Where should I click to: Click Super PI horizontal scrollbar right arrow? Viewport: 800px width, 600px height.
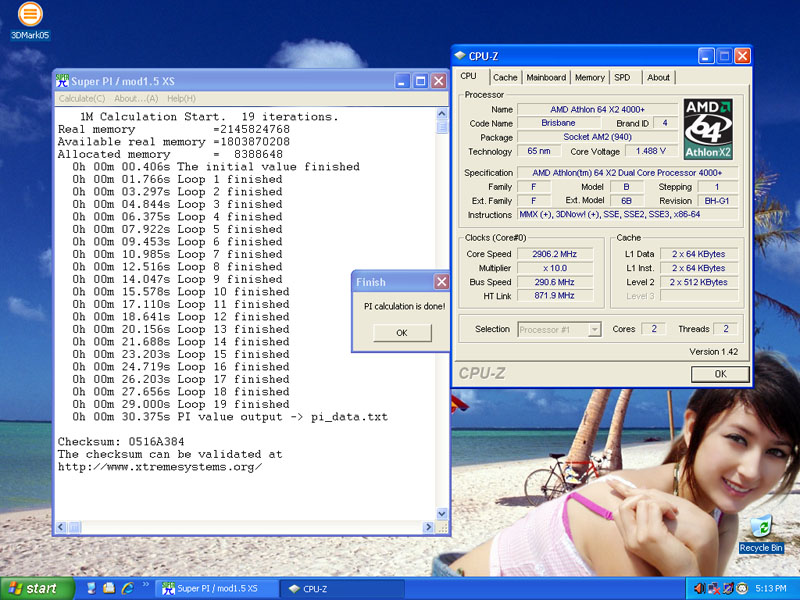[x=428, y=527]
